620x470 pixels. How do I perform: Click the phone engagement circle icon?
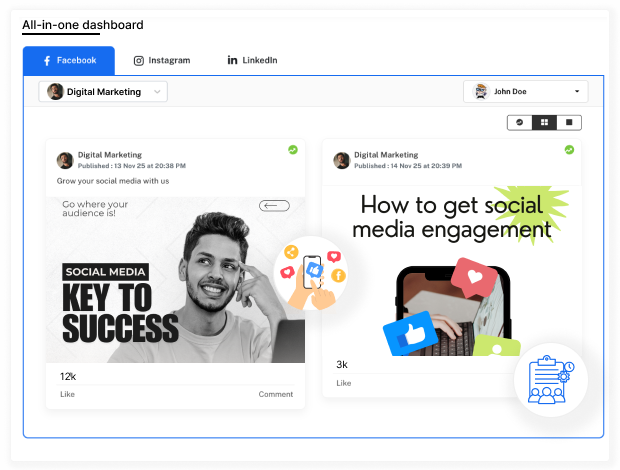coord(311,274)
